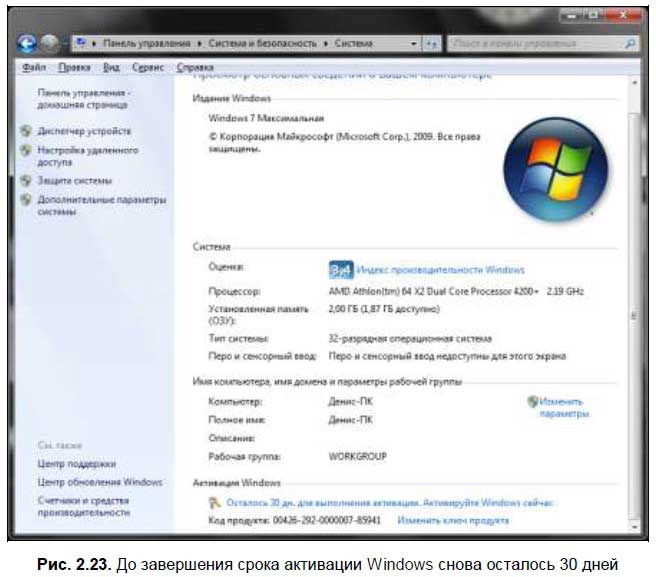Open Индекс производительности Windows link
Image resolution: width=656 pixels, height=577 pixels.
click(x=441, y=270)
